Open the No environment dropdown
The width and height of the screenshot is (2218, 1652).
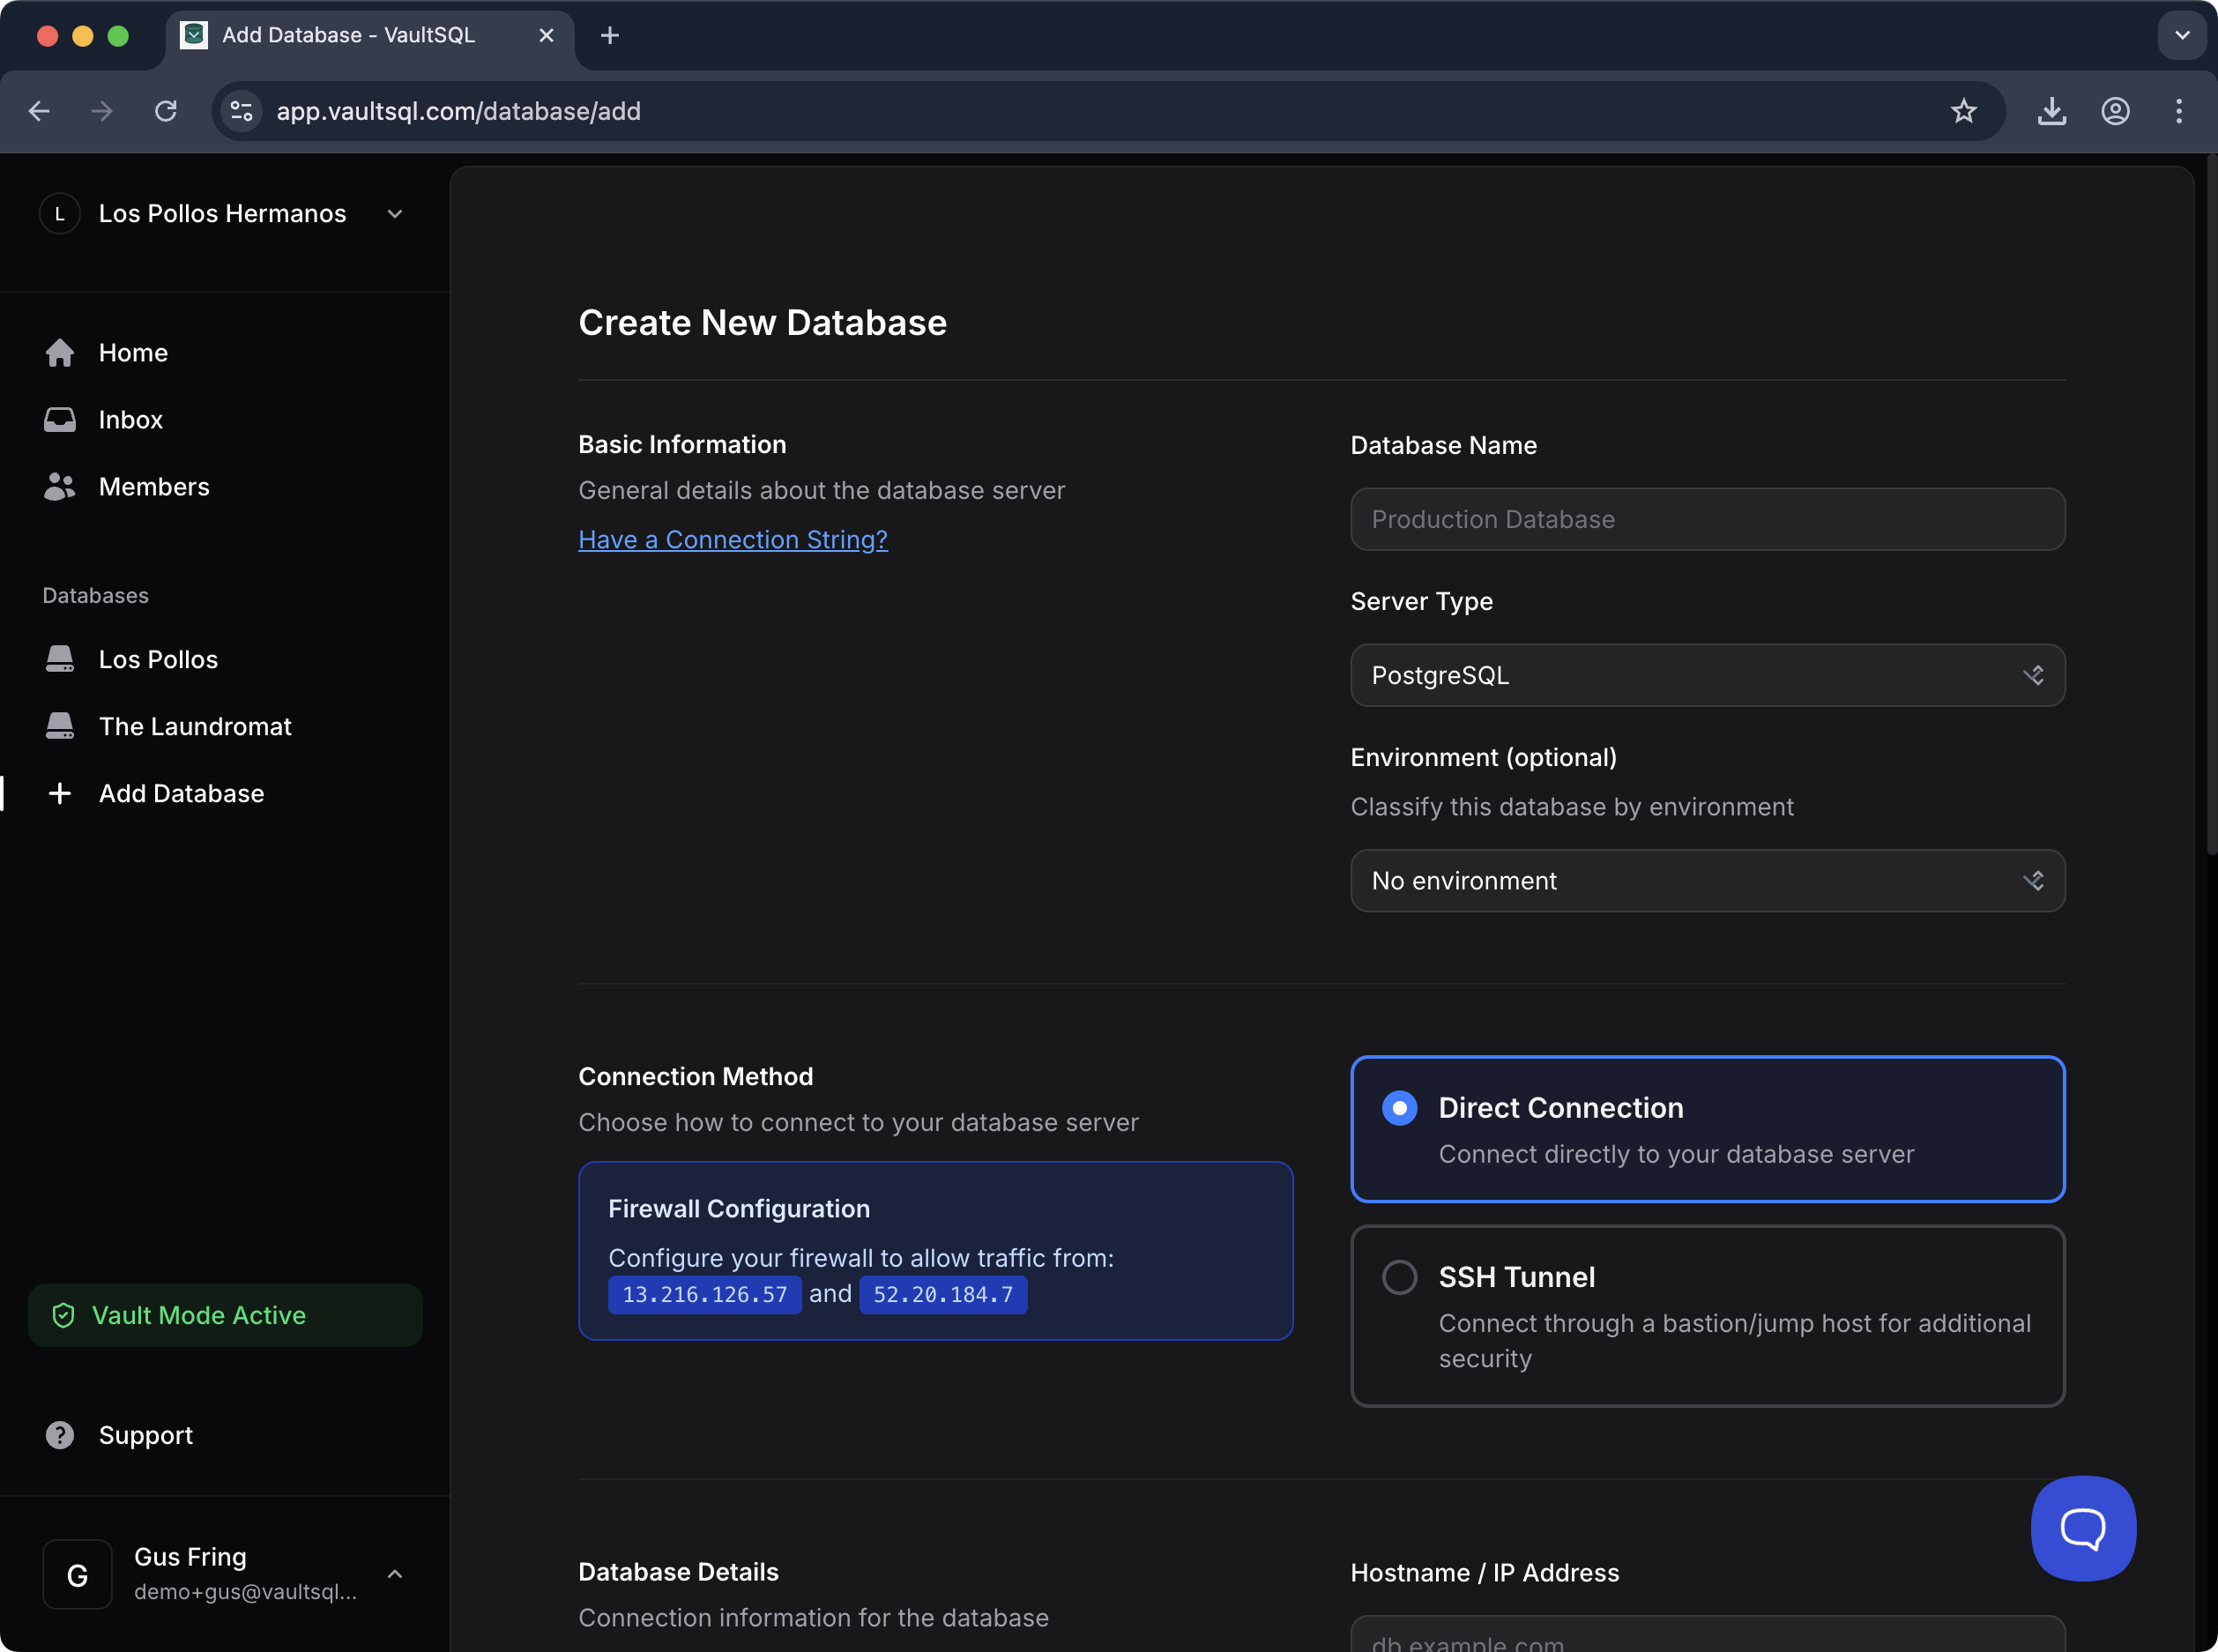point(1707,881)
